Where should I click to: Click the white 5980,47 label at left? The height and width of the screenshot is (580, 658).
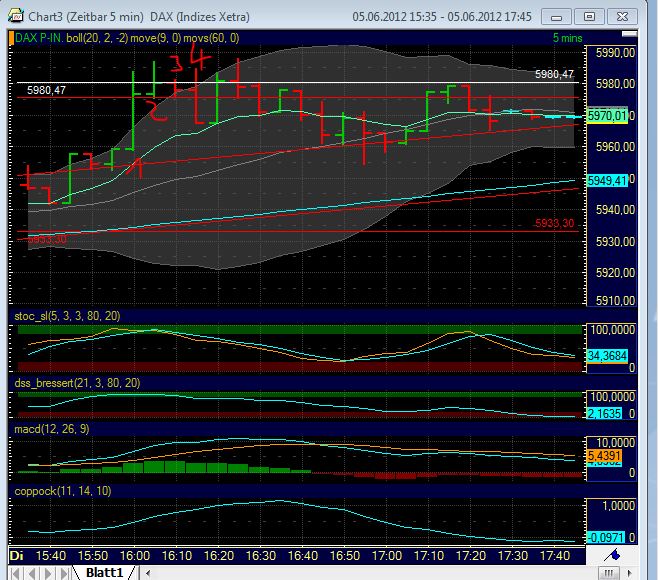(46, 90)
